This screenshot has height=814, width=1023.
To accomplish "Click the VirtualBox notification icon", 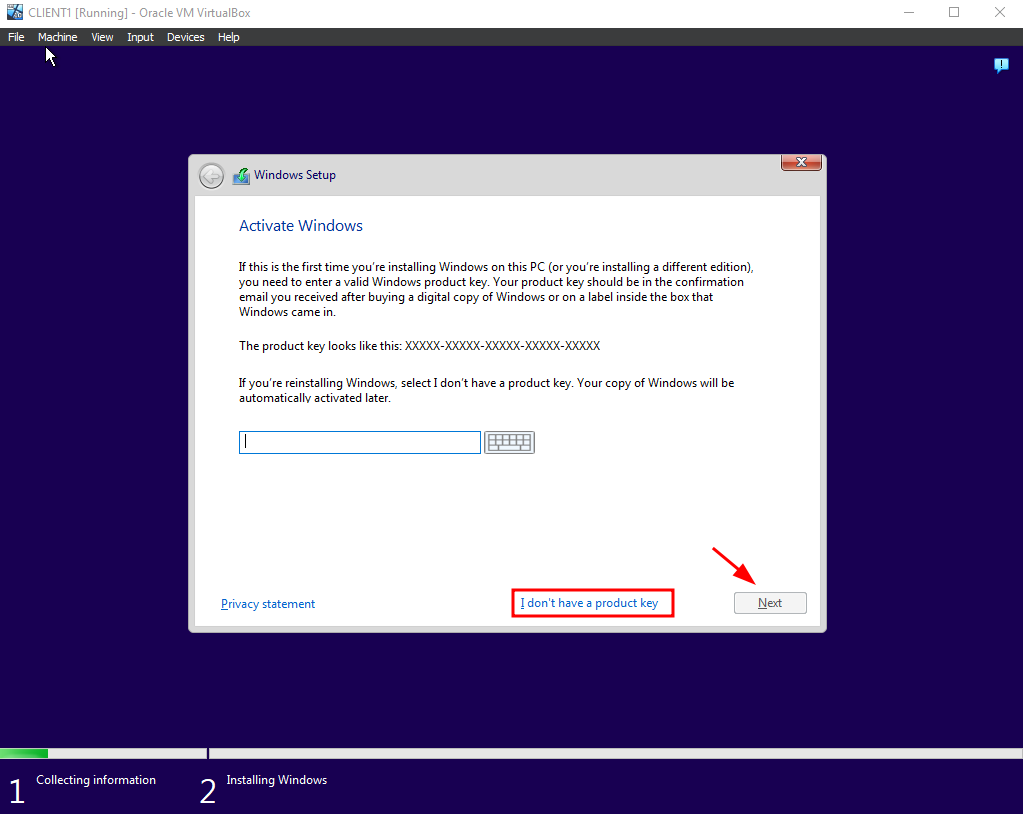I will click(1001, 65).
